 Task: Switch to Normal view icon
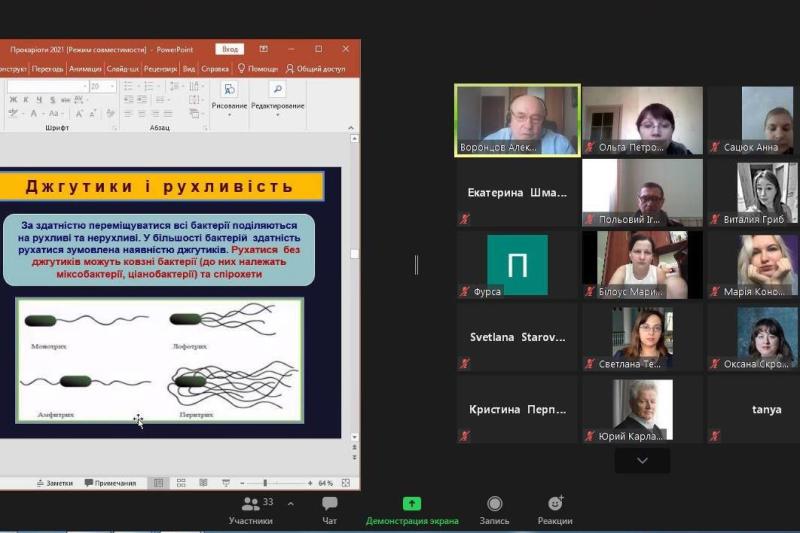point(159,483)
